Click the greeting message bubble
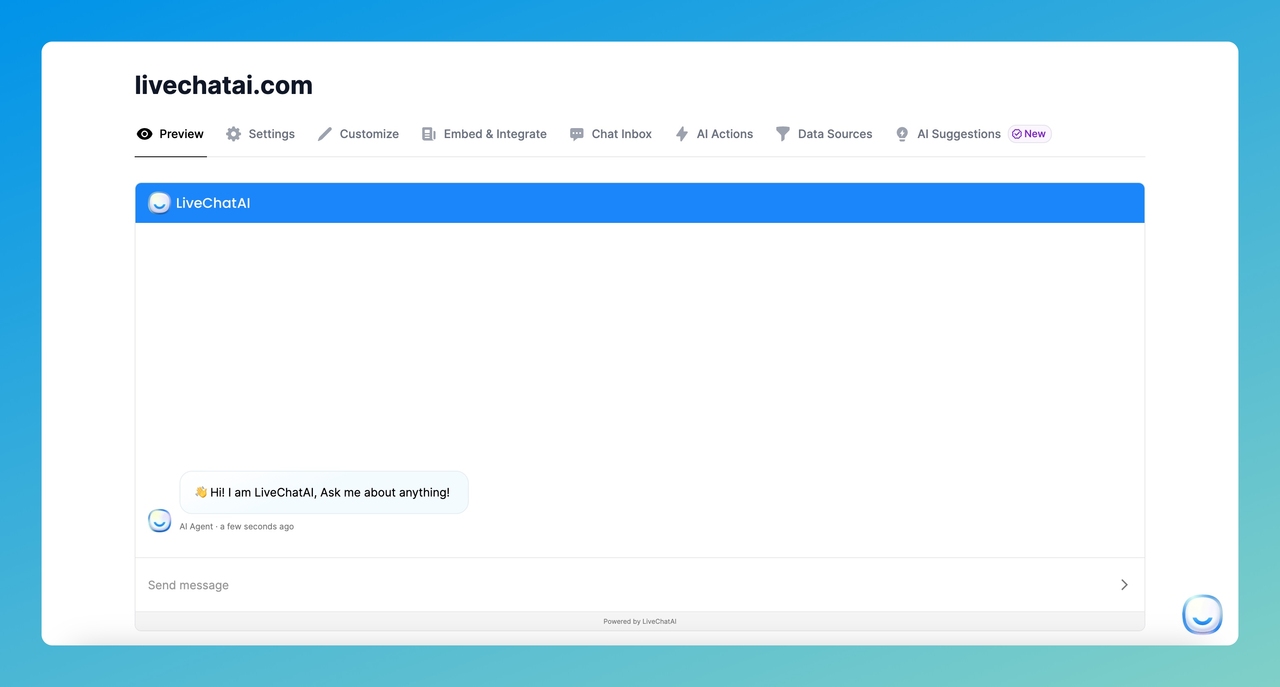The width and height of the screenshot is (1280, 687). click(324, 492)
